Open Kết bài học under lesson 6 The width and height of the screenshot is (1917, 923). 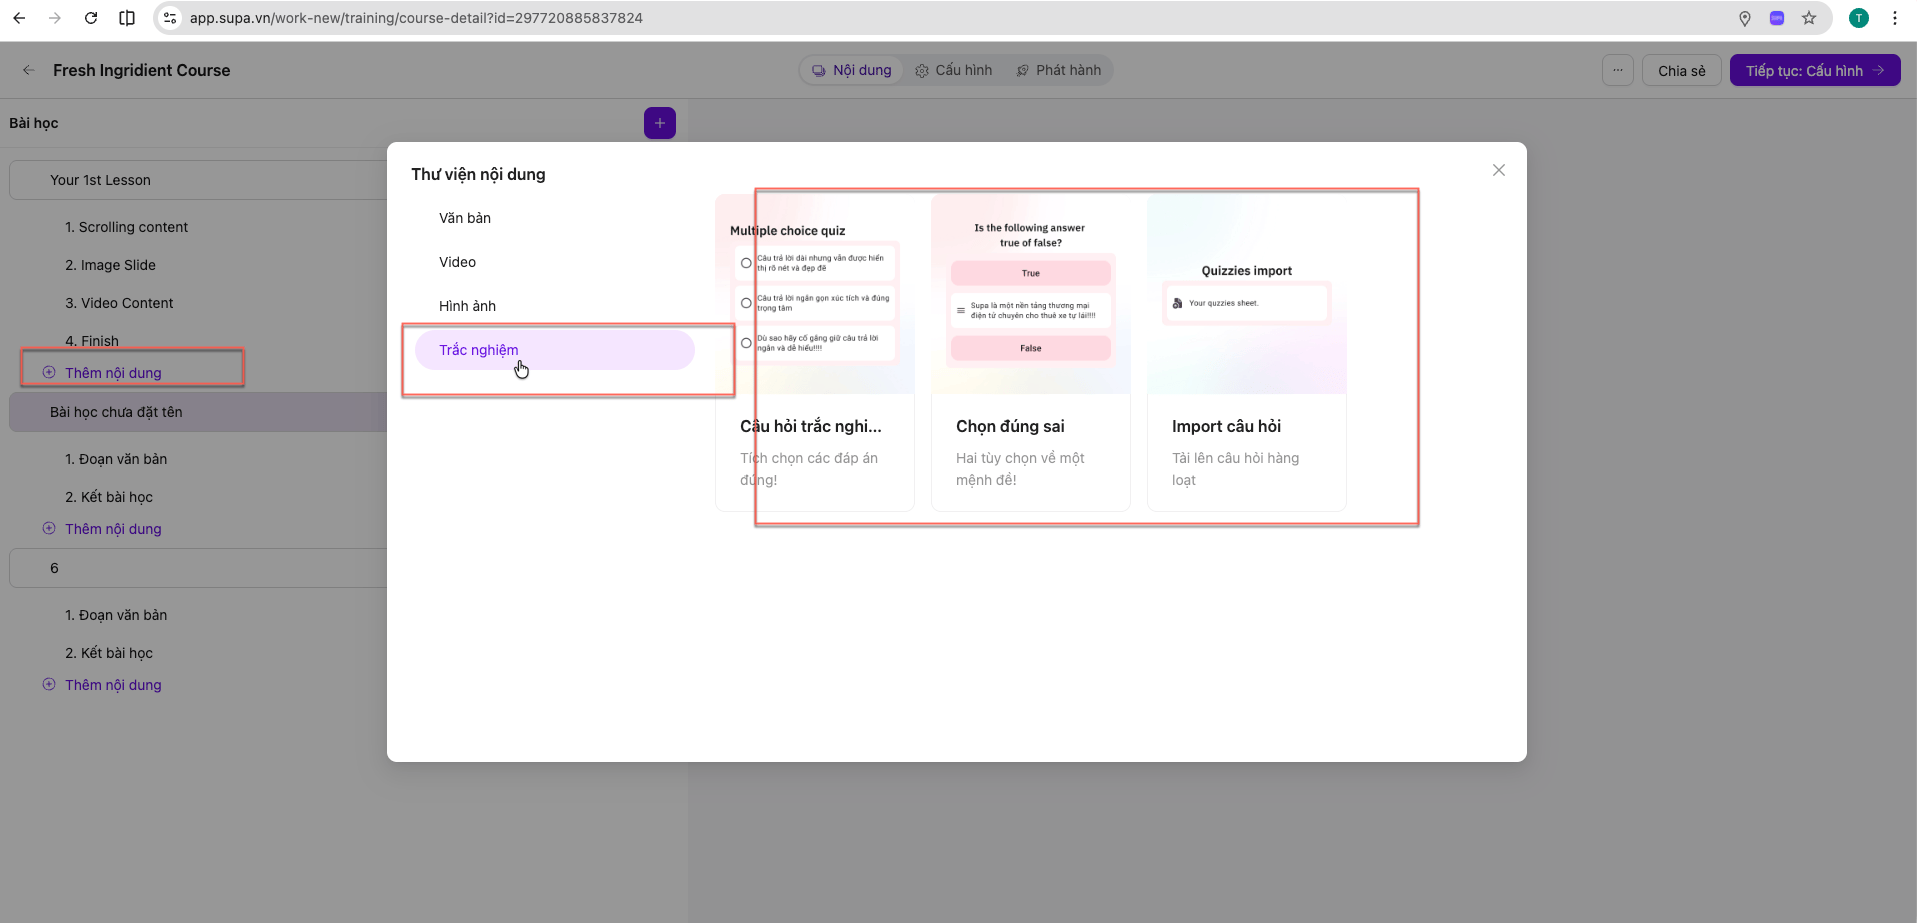[109, 653]
